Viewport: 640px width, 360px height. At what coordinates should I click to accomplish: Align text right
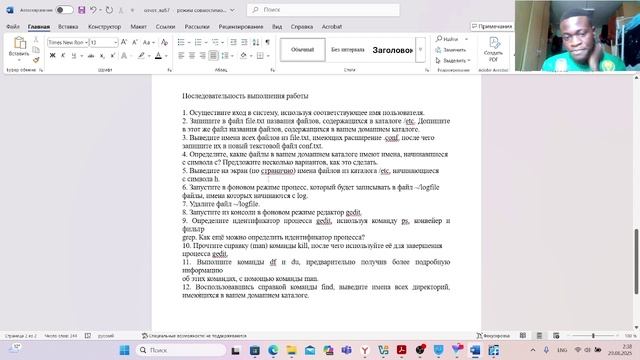pos(203,56)
